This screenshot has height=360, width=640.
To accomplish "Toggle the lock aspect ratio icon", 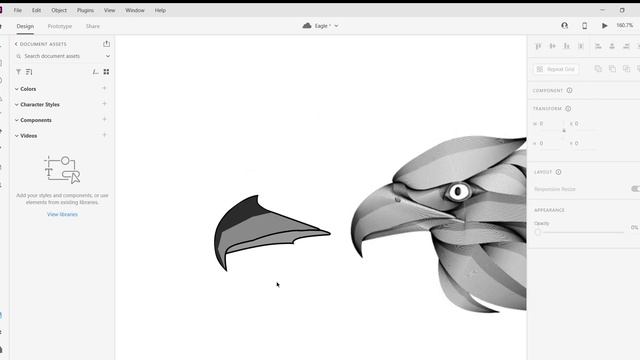I will pyautogui.click(x=564, y=131).
